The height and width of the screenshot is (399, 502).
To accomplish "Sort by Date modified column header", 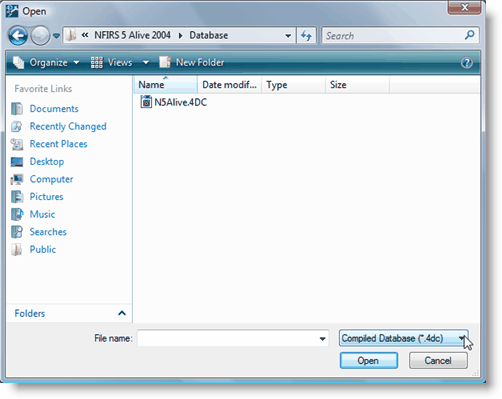I will 229,85.
